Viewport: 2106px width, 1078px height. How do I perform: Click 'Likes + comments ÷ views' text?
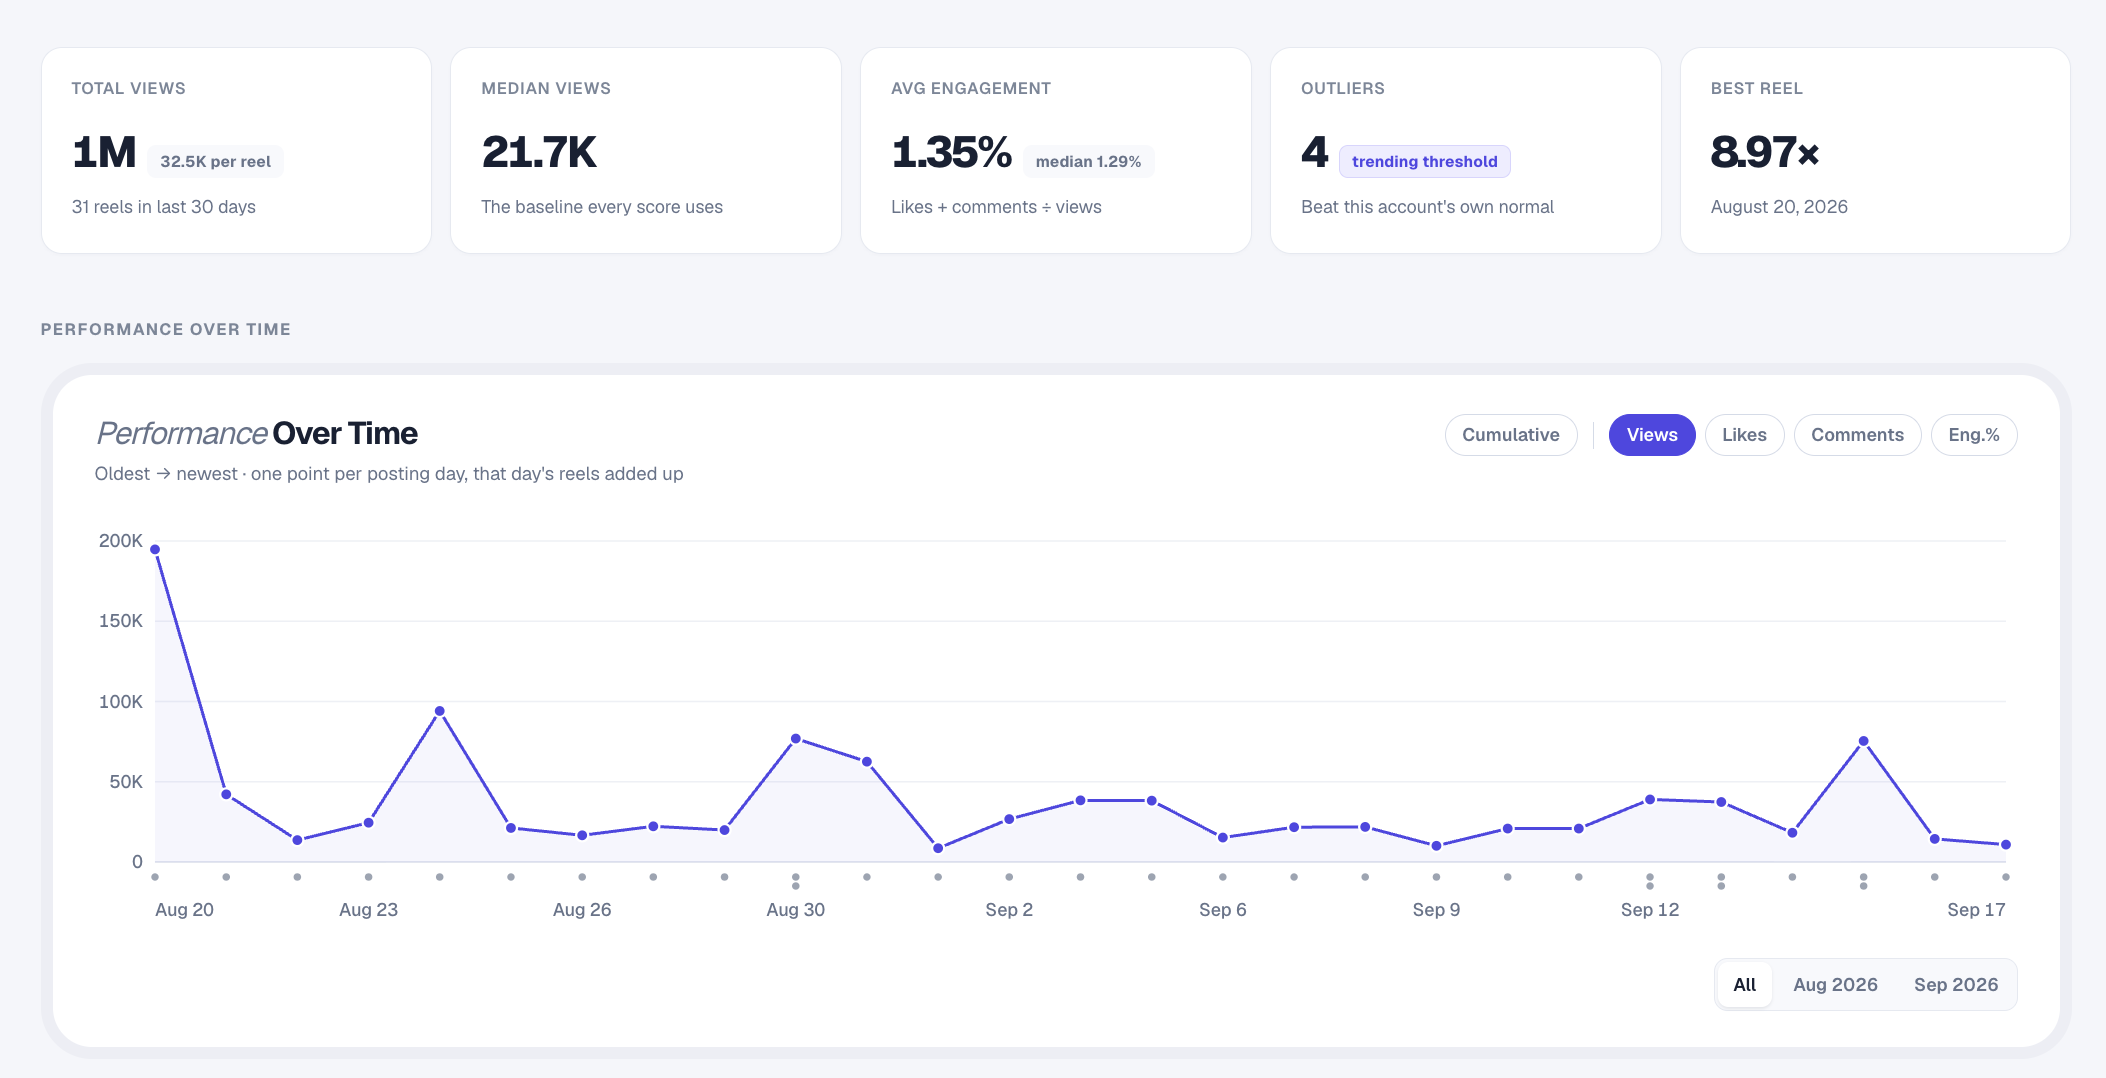click(x=996, y=207)
